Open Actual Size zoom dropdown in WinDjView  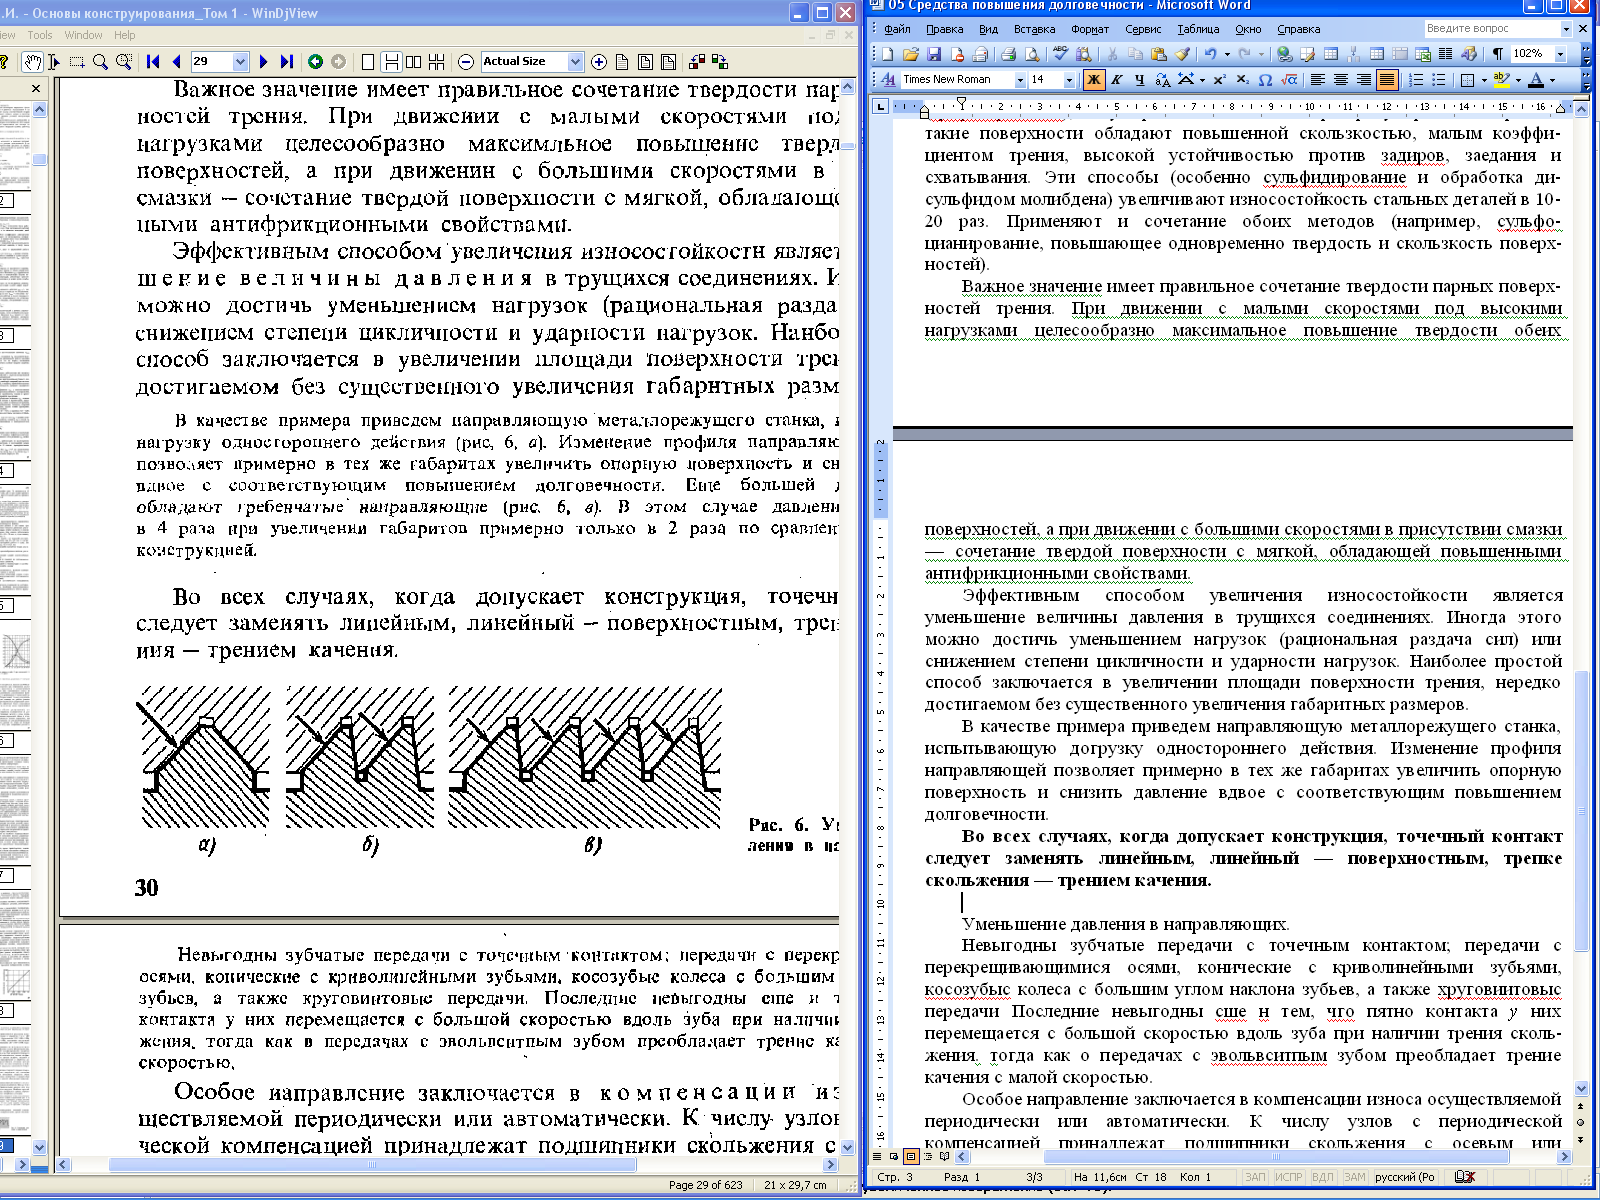coord(575,62)
